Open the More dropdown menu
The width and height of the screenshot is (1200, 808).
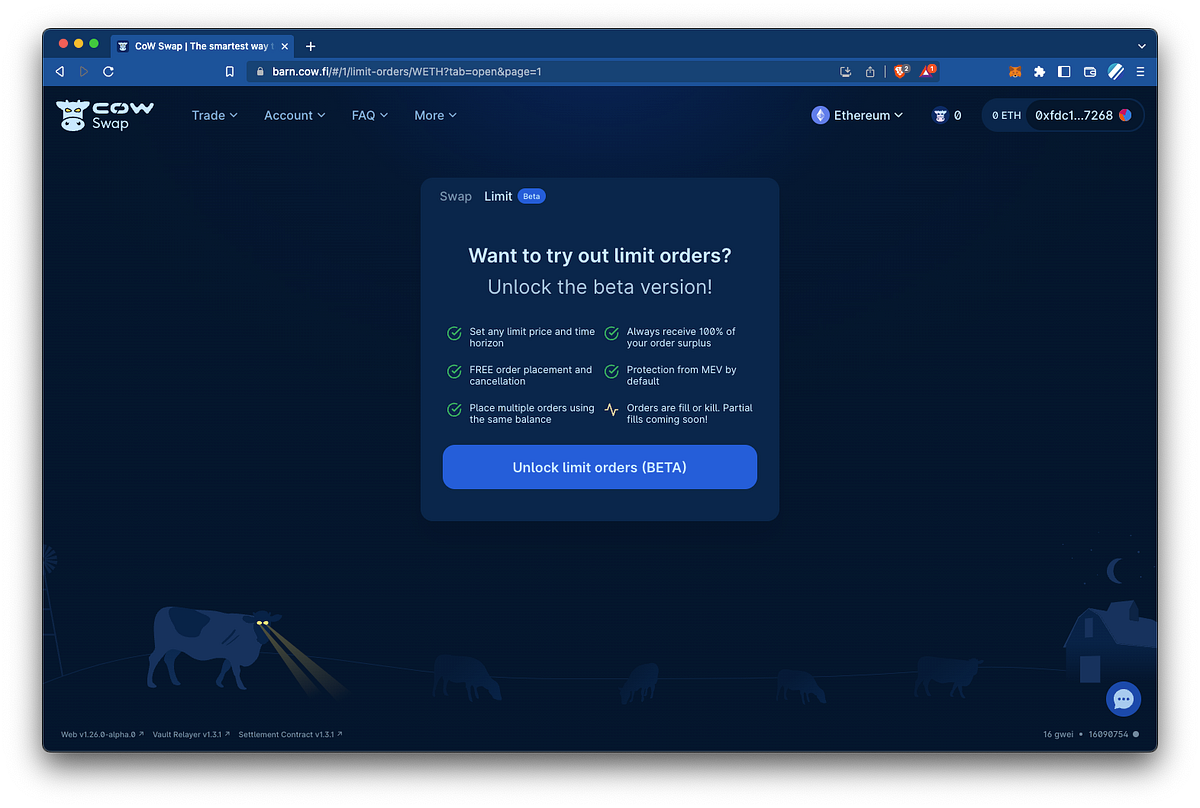(435, 115)
